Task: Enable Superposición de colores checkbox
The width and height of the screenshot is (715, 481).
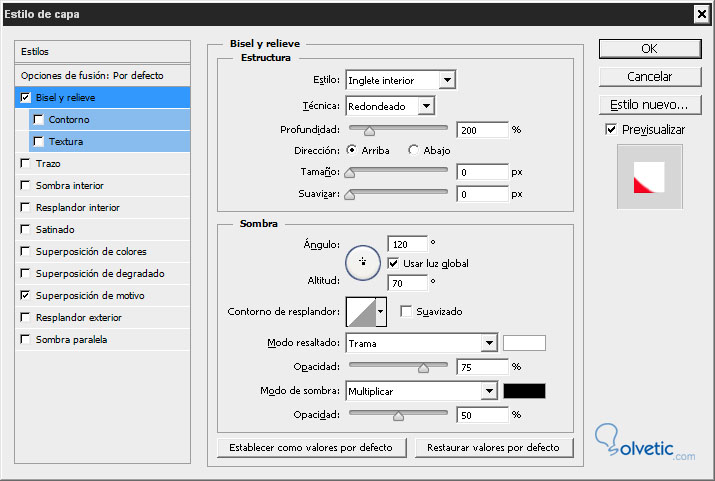Action: click(x=26, y=251)
